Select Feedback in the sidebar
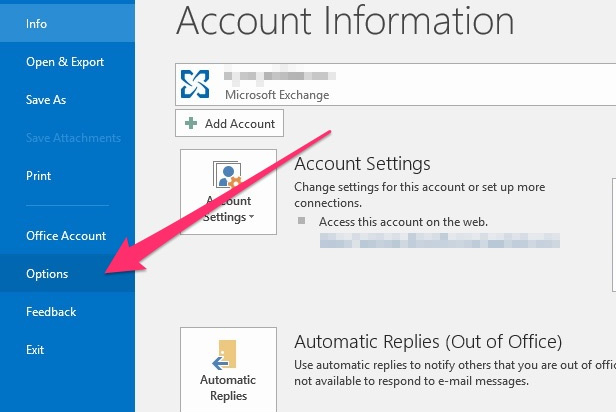Image resolution: width=616 pixels, height=412 pixels. click(x=51, y=312)
